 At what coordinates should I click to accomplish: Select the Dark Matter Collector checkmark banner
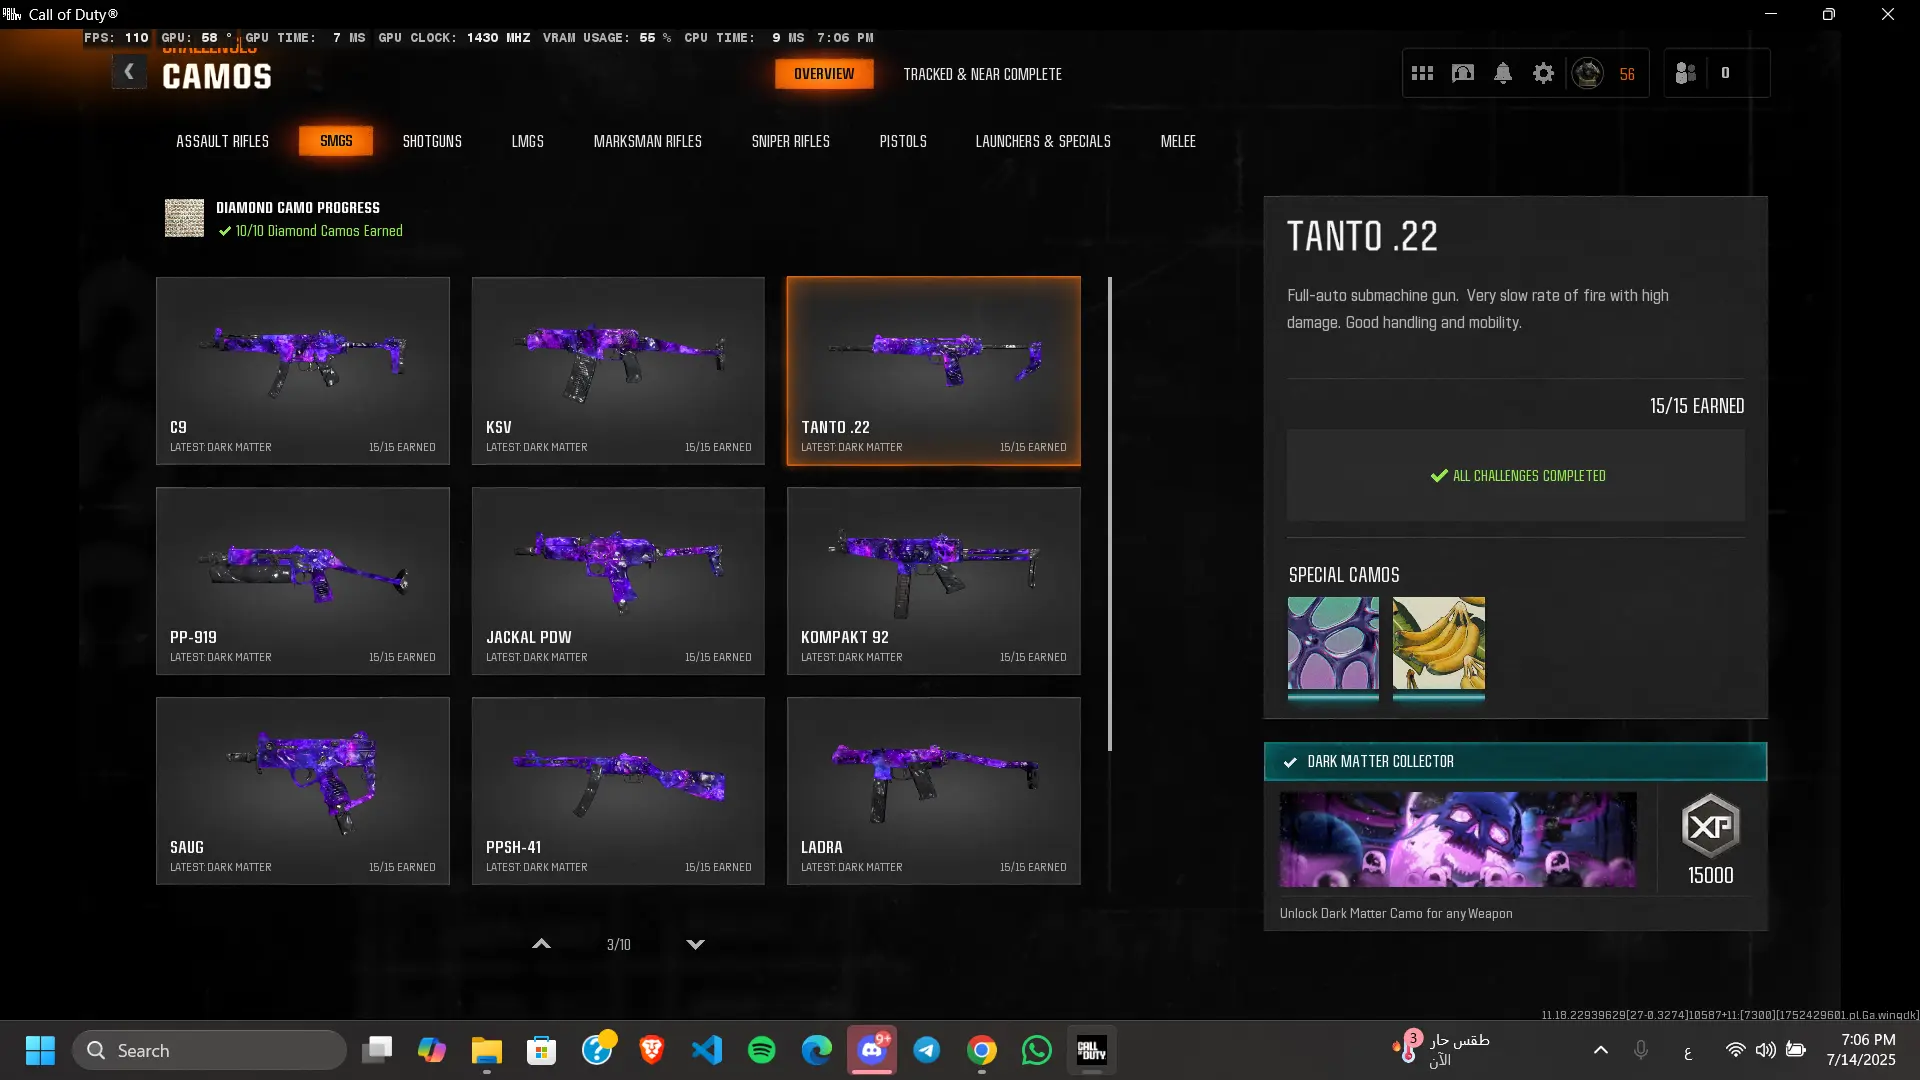click(x=1514, y=761)
